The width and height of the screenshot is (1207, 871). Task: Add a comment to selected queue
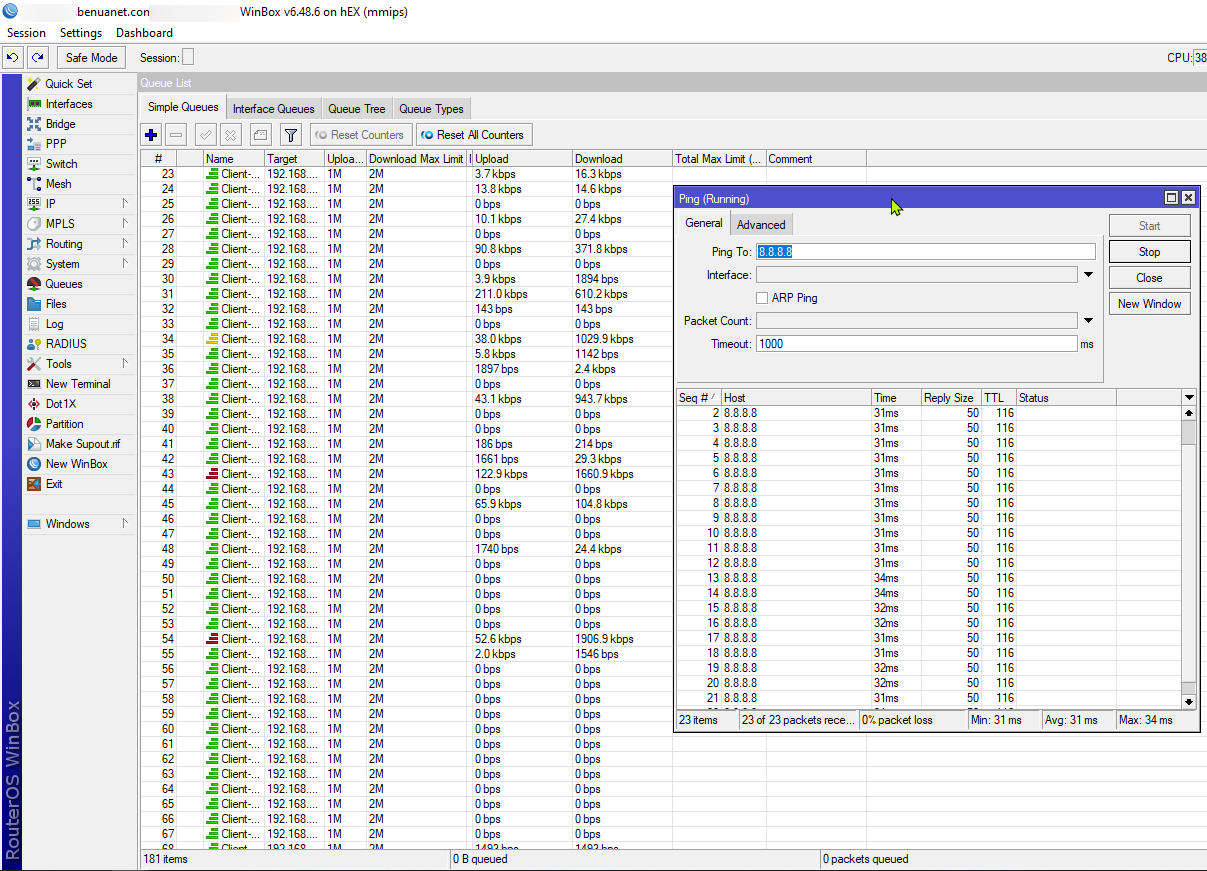pyautogui.click(x=261, y=134)
